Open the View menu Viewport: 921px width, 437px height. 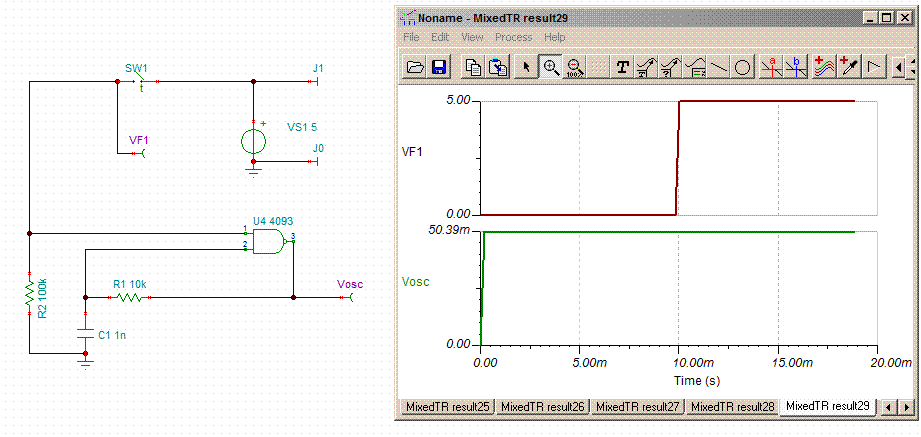coord(472,37)
